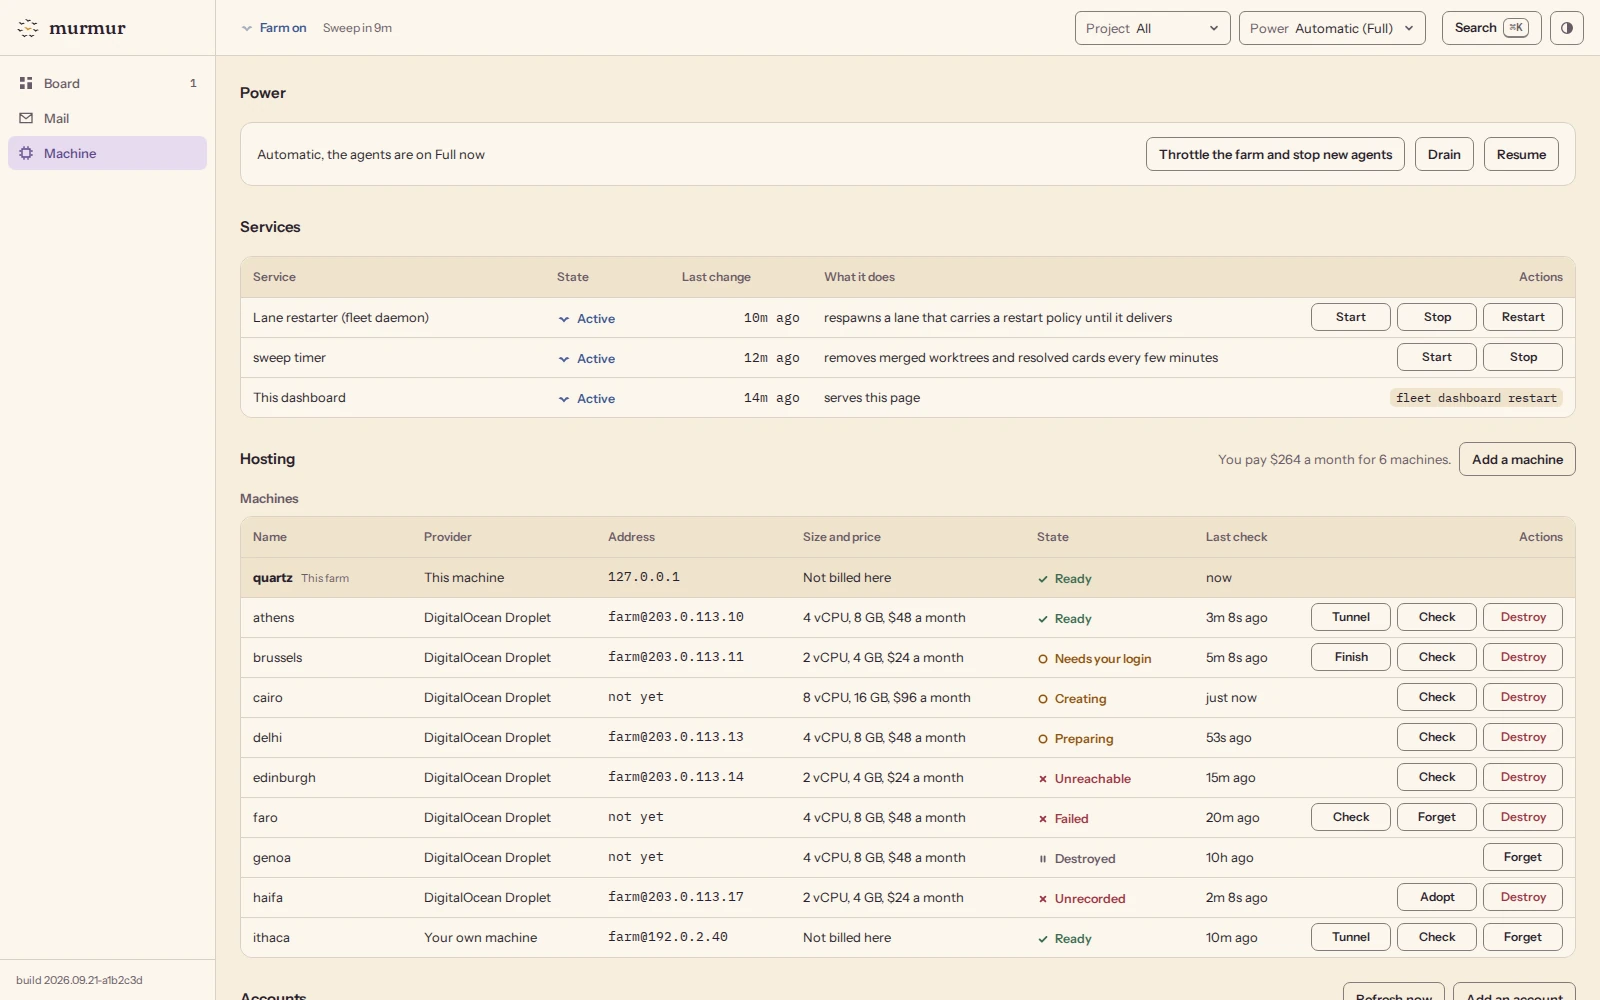Viewport: 1600px width, 1000px height.
Task: Check the ithaca machine
Action: click(x=1437, y=937)
